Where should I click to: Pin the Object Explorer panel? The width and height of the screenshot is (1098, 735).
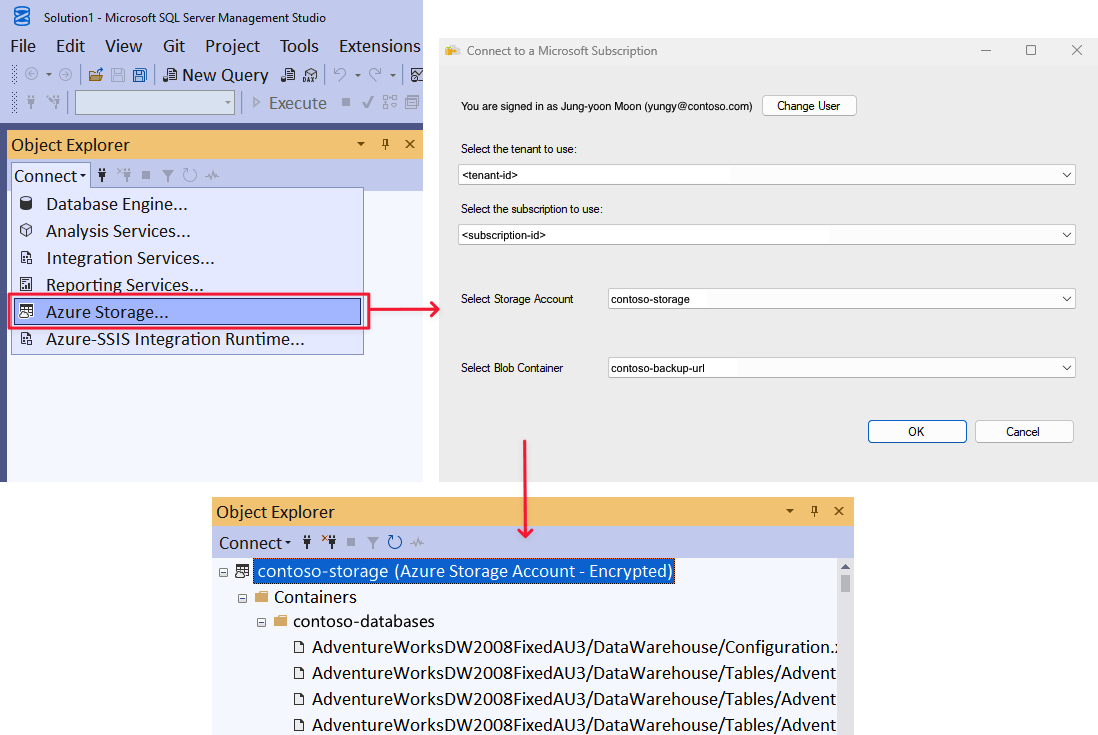click(x=385, y=144)
